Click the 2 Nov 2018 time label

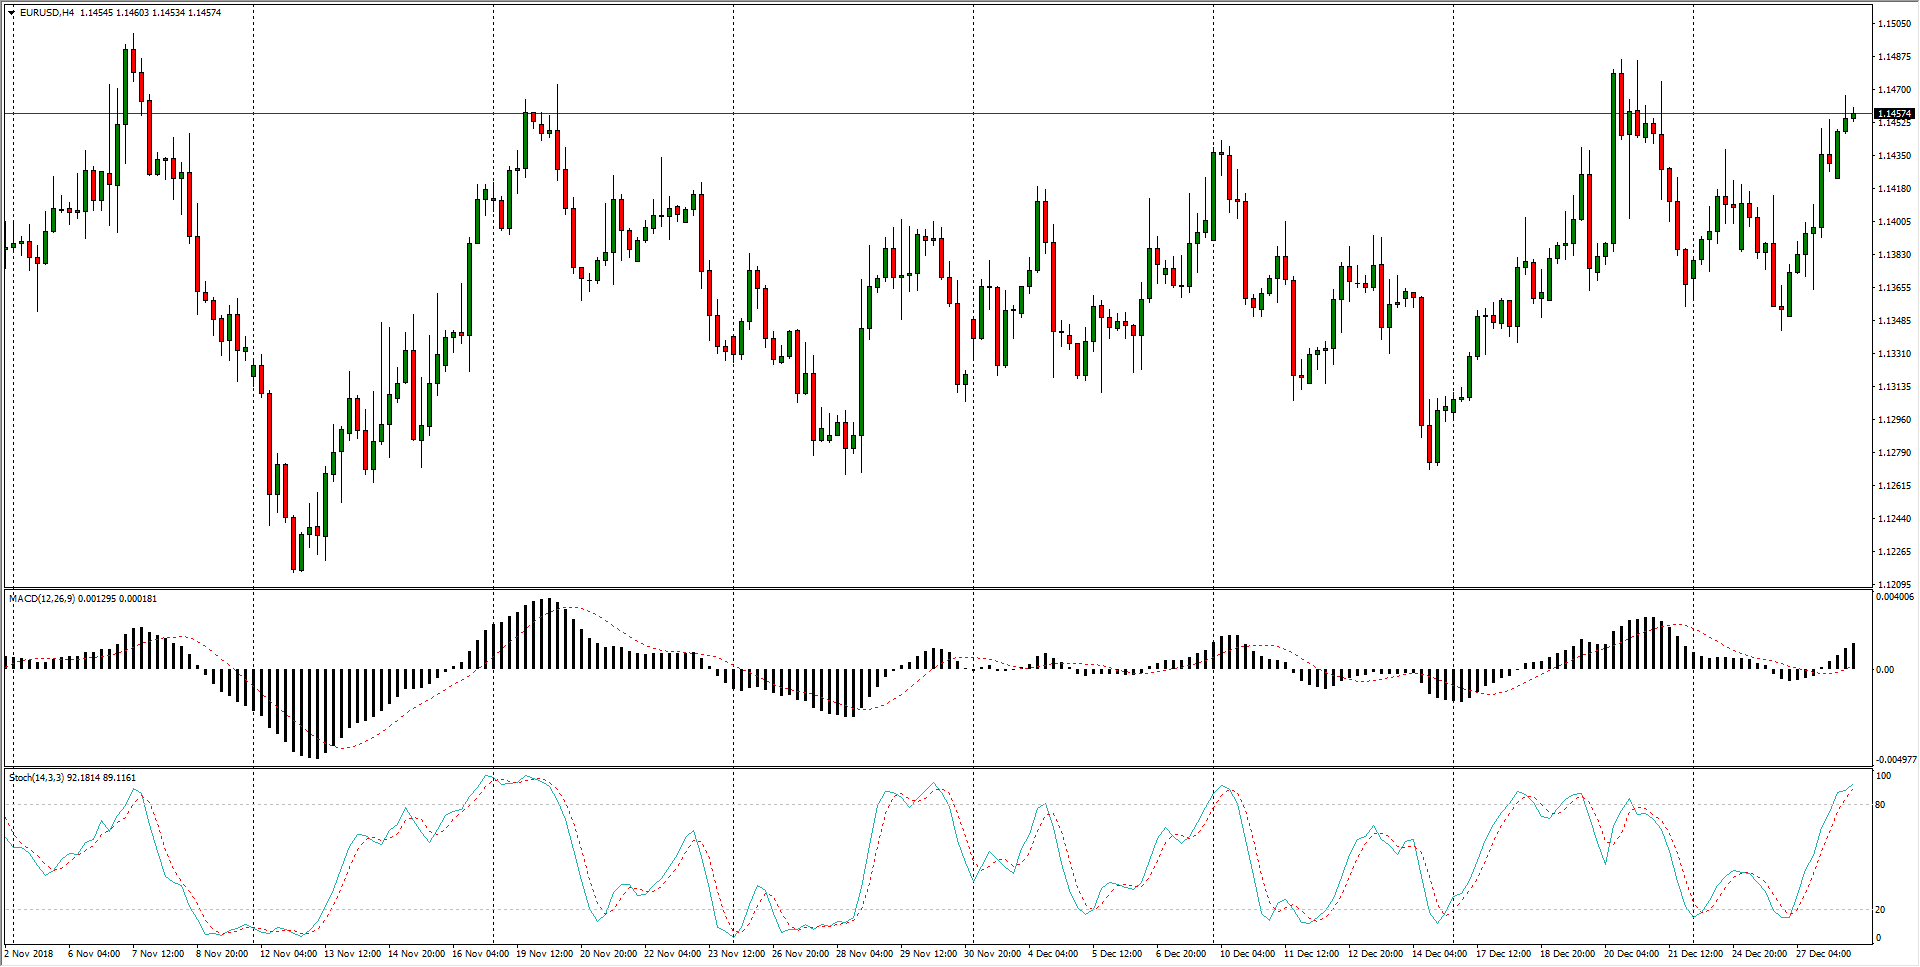tap(30, 954)
